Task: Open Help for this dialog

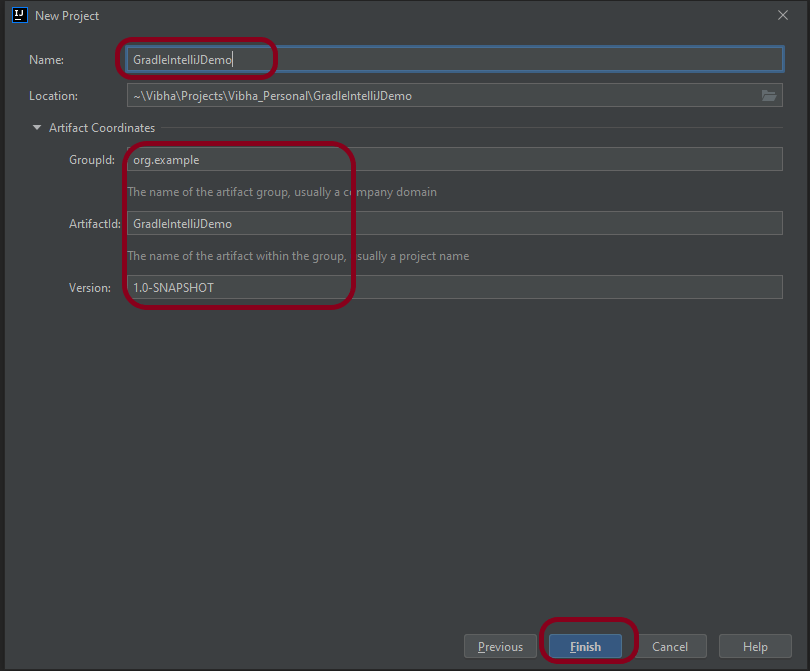Action: 755,646
